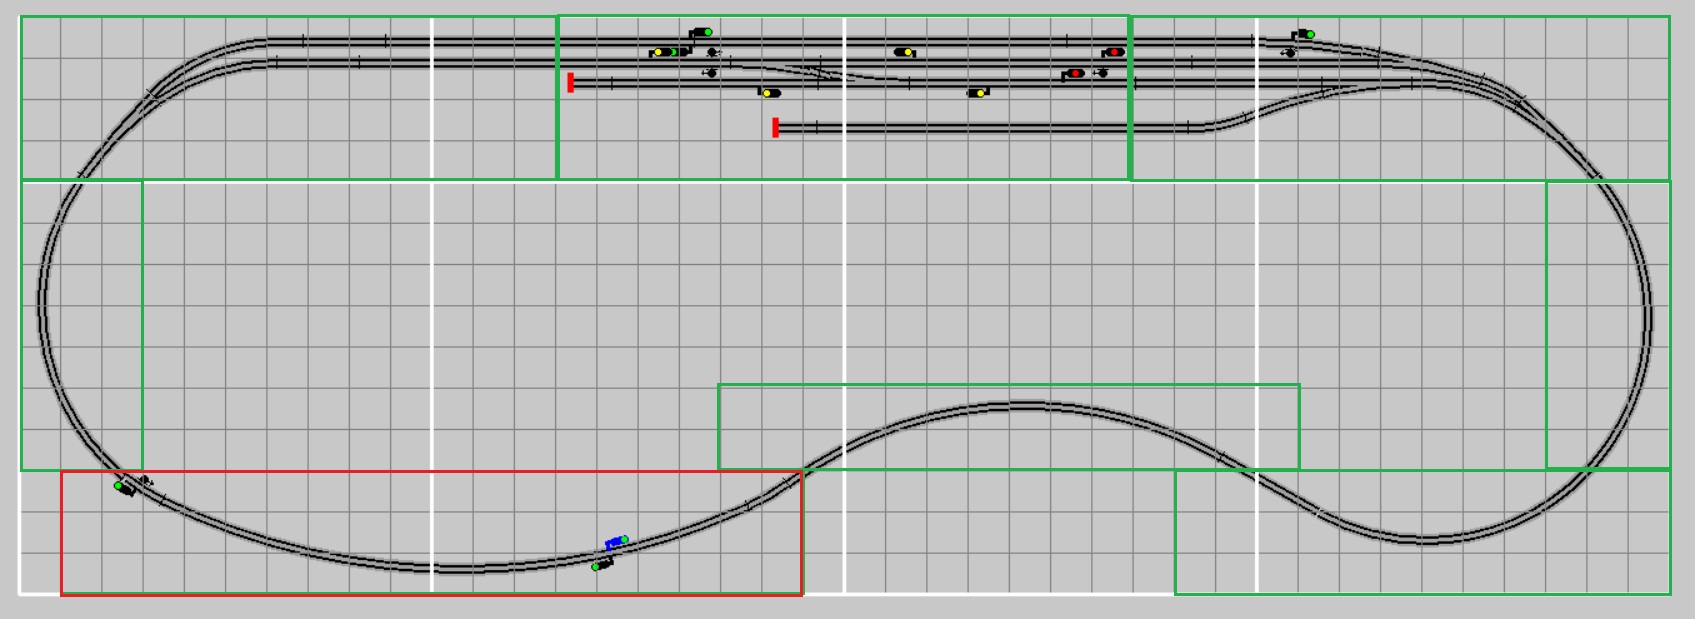Click the red buffer stop on the third track
This screenshot has height=619, width=1695.
pos(570,83)
